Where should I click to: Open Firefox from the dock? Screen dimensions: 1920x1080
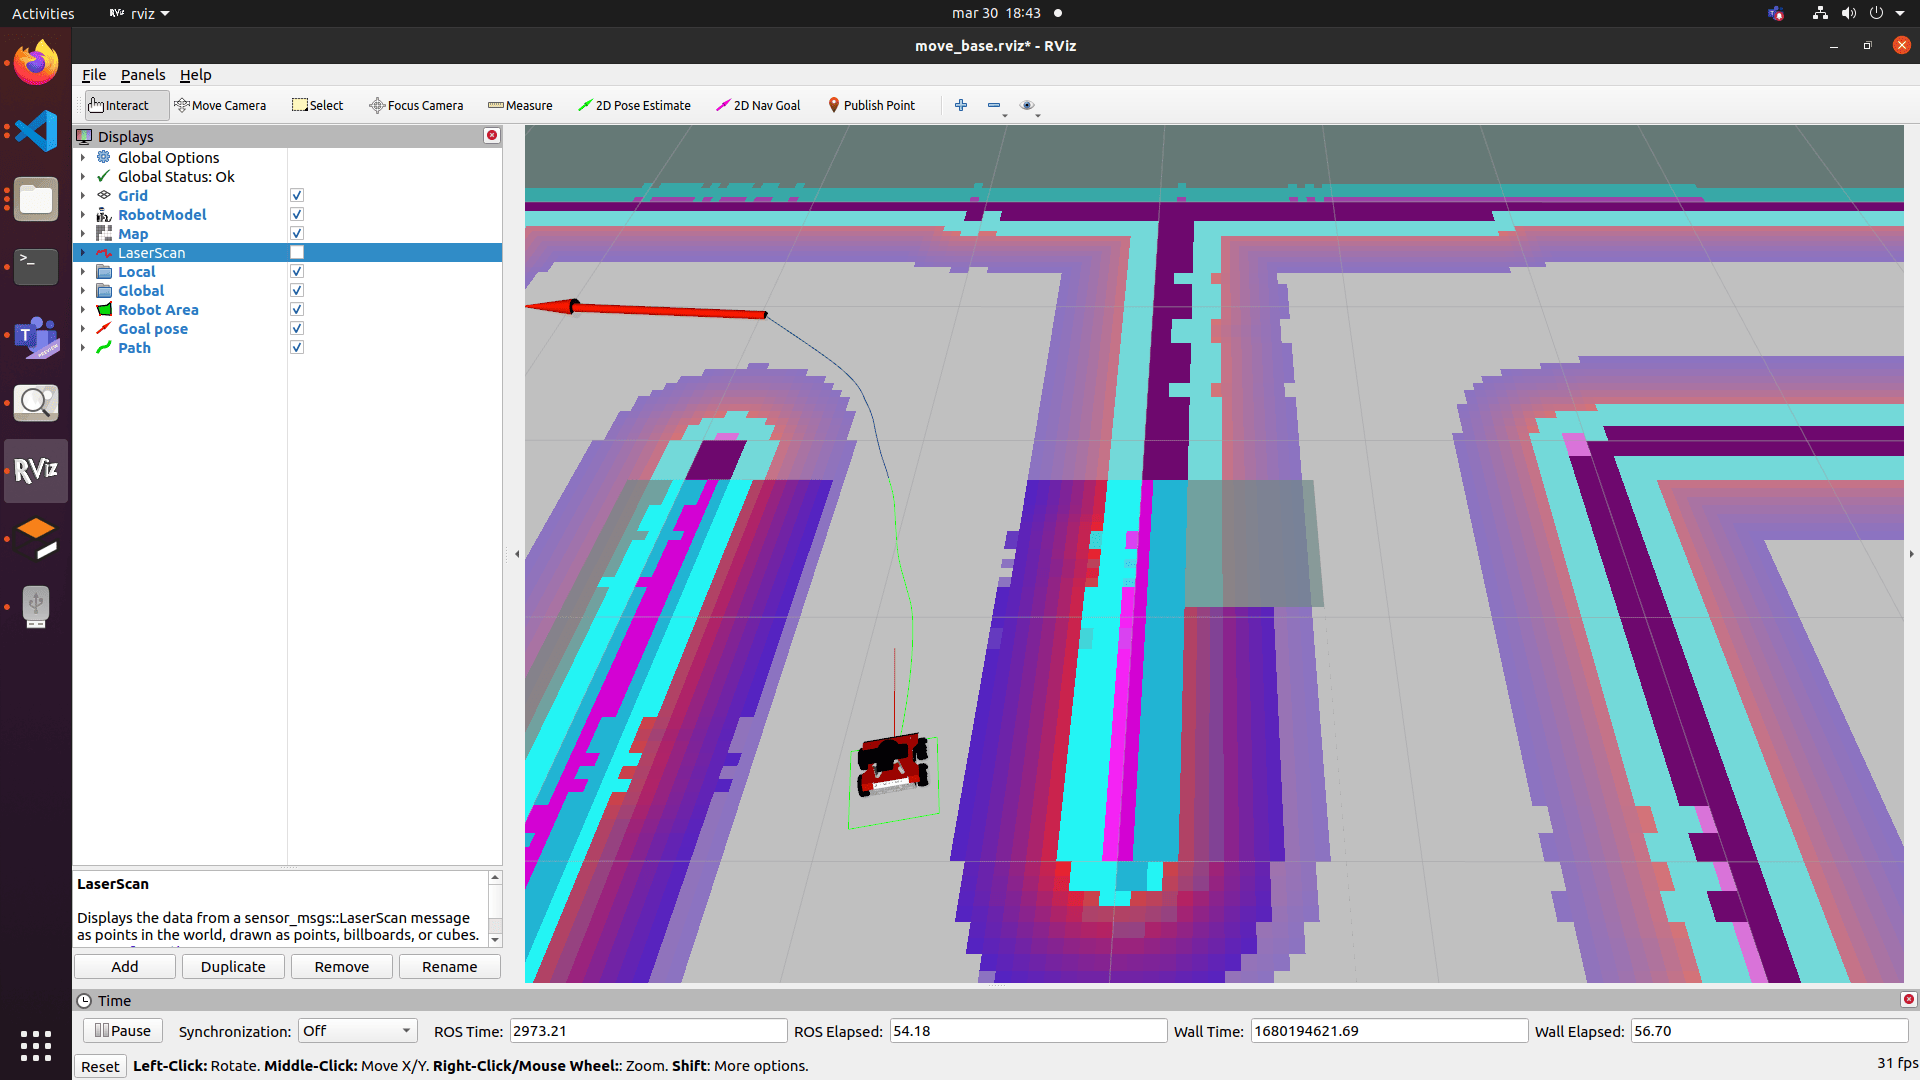[x=36, y=63]
